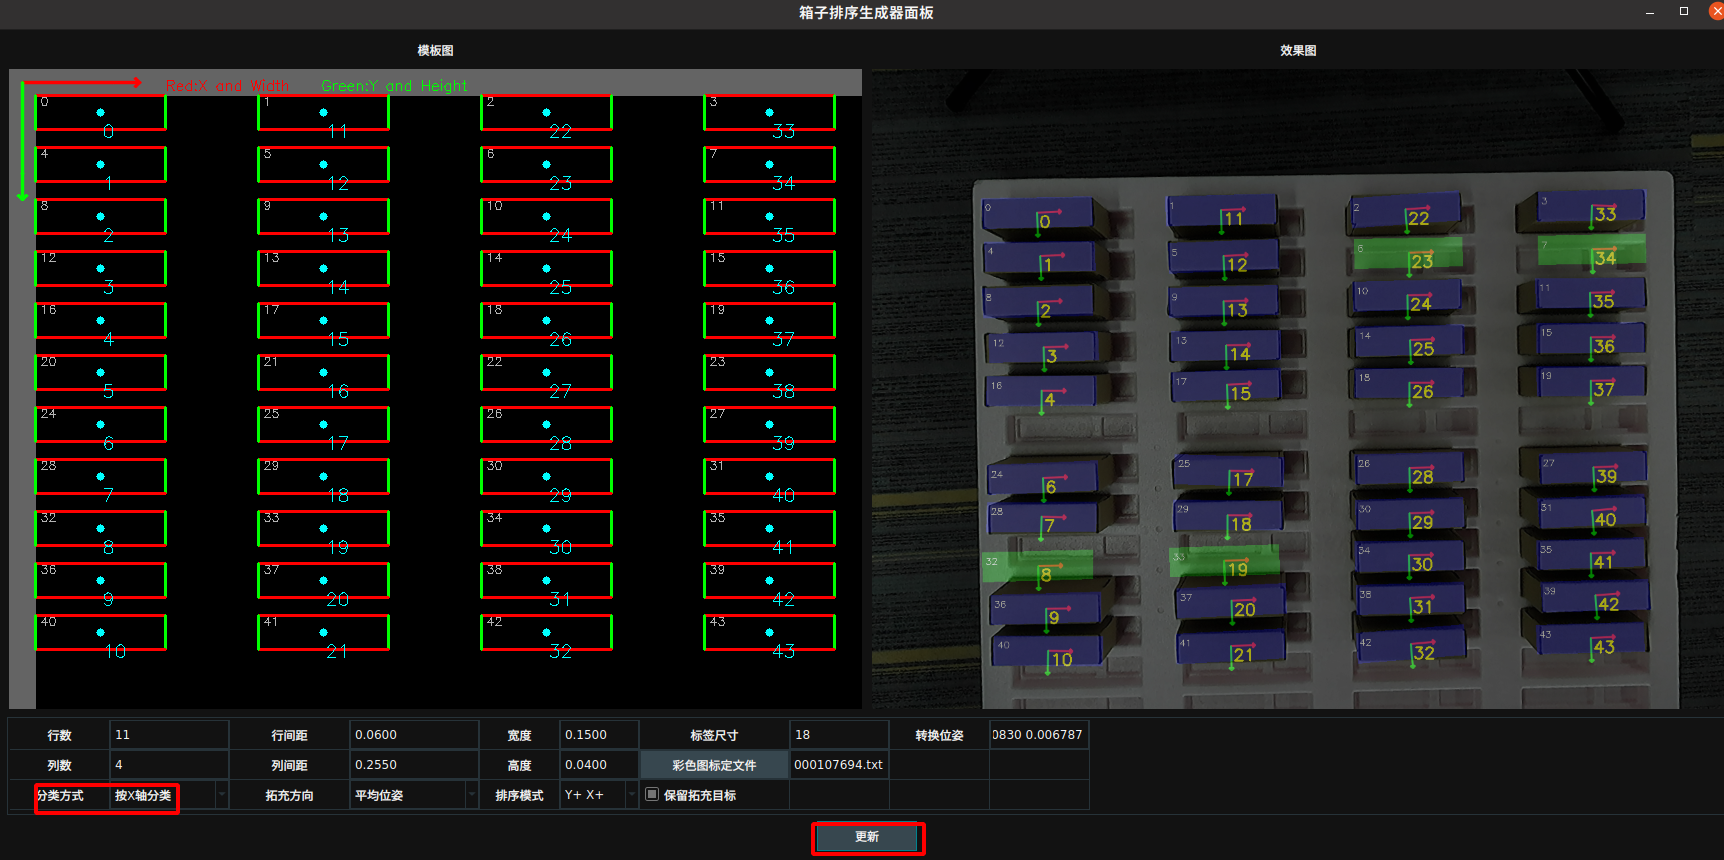
Task: Maximize the 箱子排序生成器面板 window
Action: pos(1684,11)
